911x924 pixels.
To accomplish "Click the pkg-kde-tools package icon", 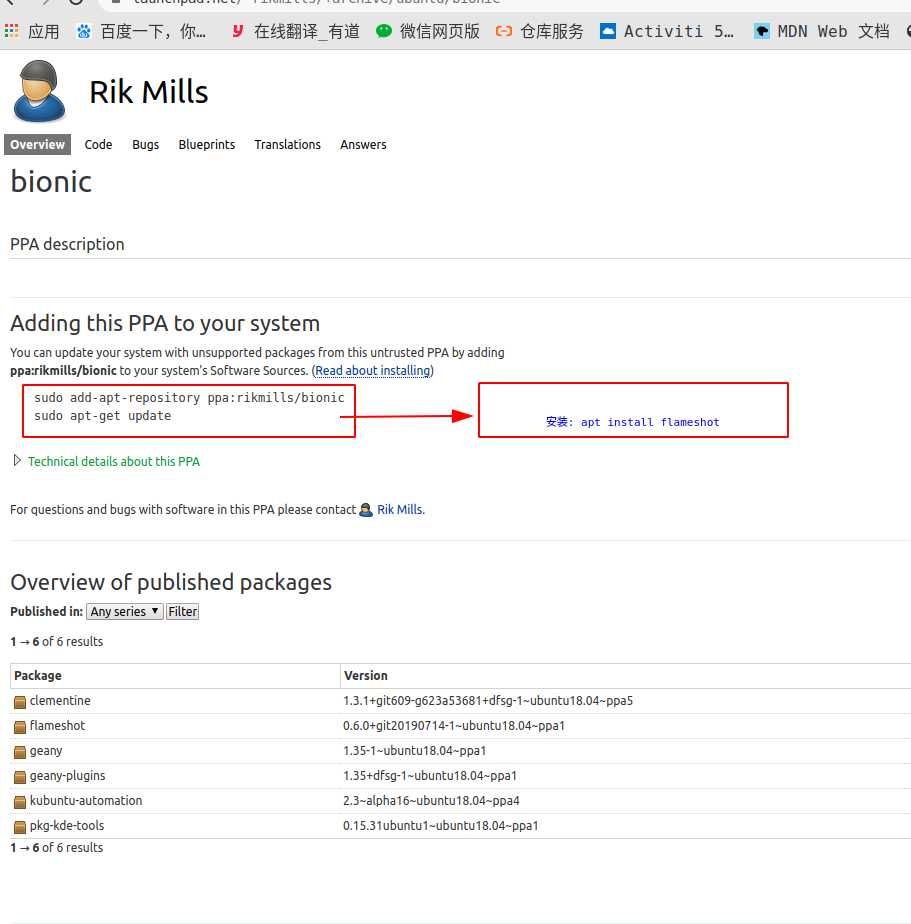I will 20,827.
